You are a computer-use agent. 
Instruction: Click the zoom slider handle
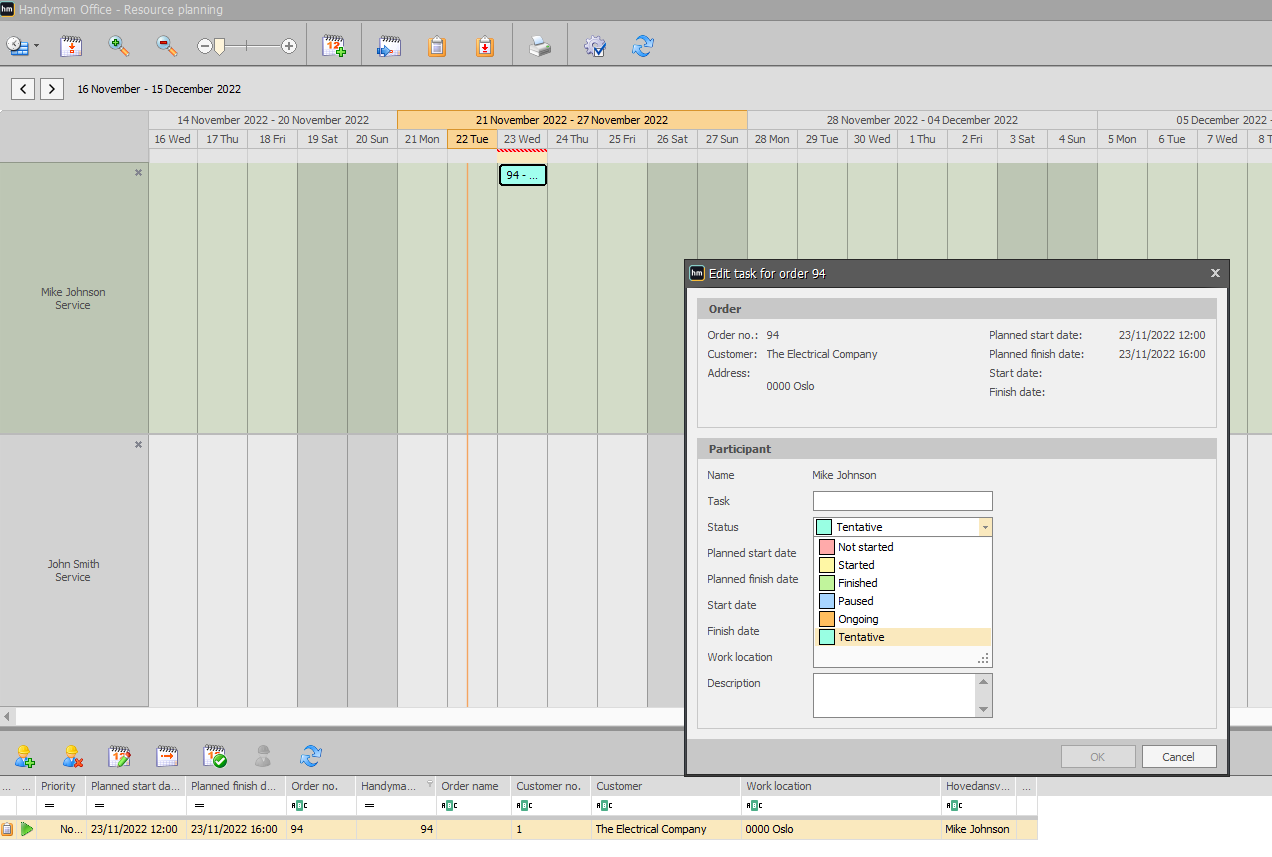click(220, 46)
